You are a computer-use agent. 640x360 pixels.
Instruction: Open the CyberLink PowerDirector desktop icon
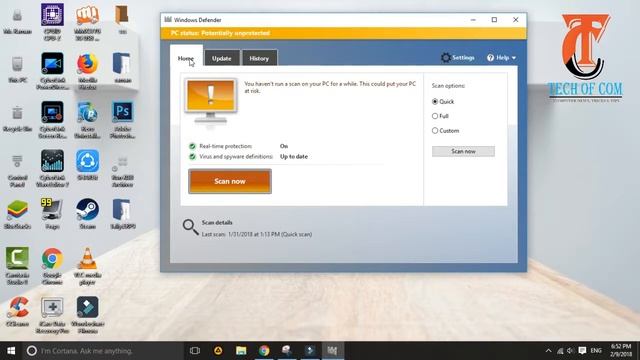pyautogui.click(x=52, y=71)
